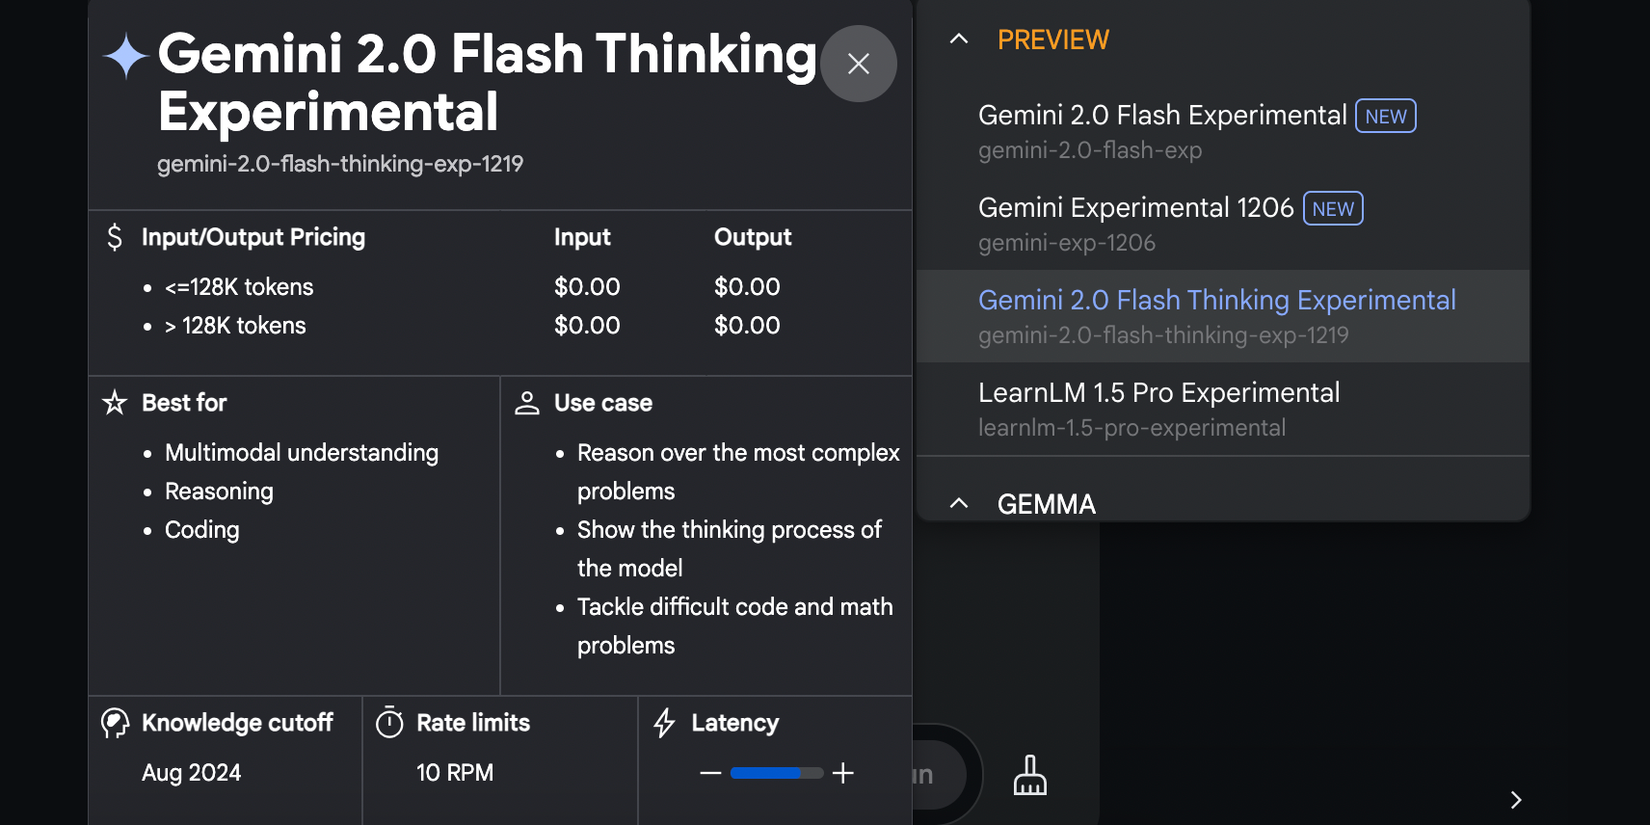Click the clear chat broom icon

pos(1030,776)
